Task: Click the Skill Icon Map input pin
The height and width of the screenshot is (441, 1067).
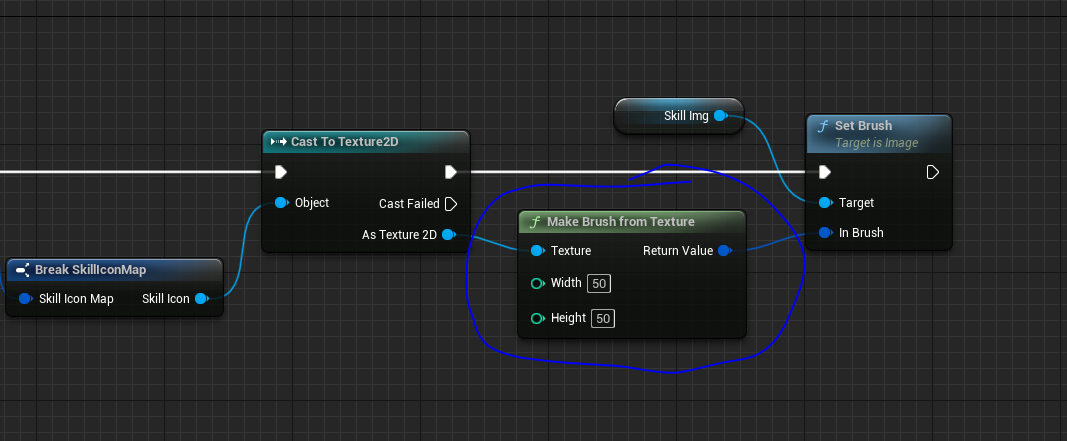Action: pos(26,299)
